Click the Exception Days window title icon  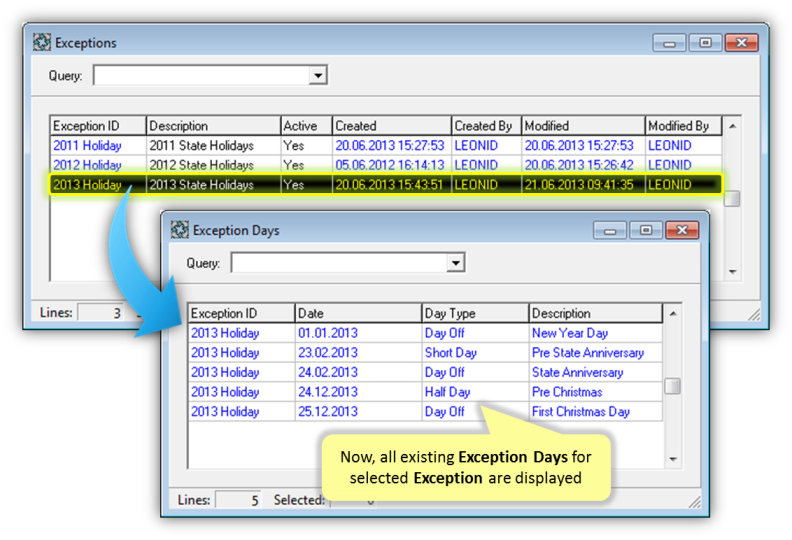(x=180, y=230)
